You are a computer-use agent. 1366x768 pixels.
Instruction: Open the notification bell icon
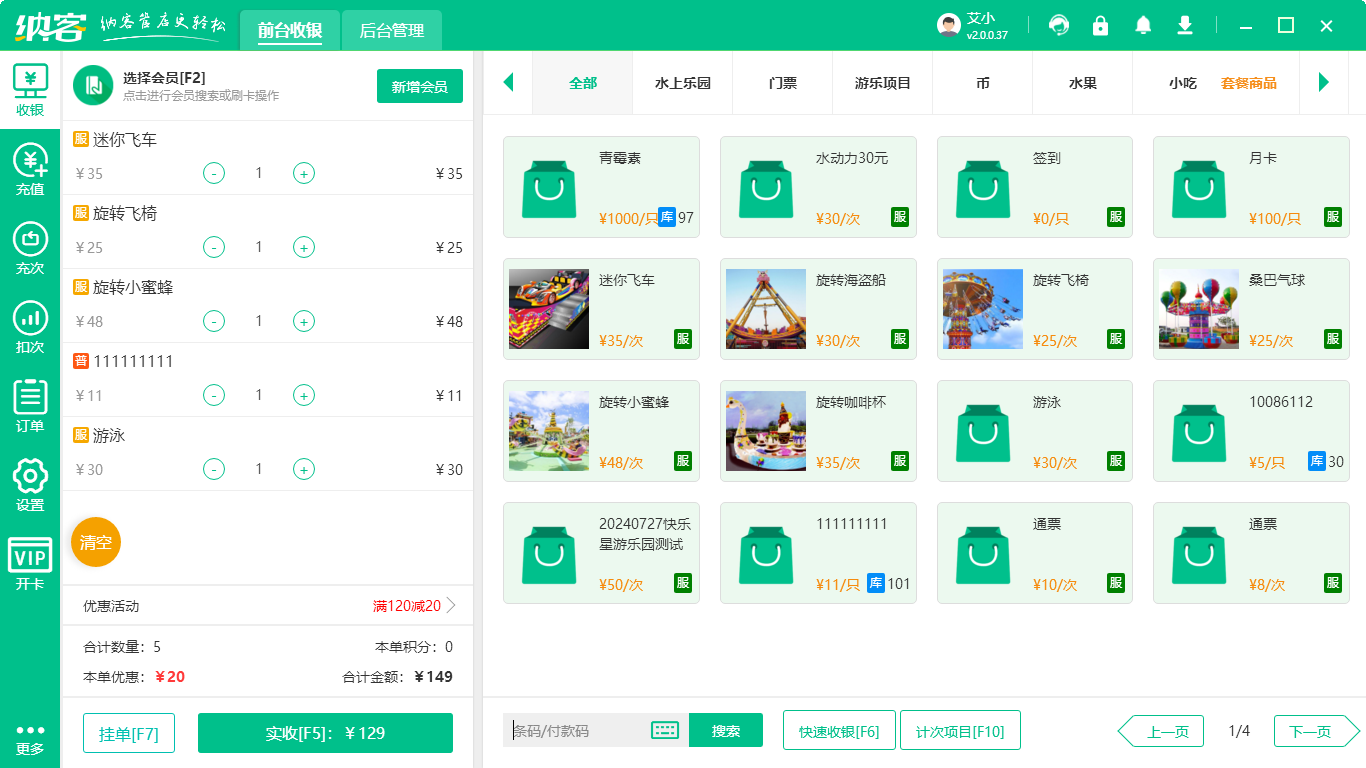pos(1142,25)
